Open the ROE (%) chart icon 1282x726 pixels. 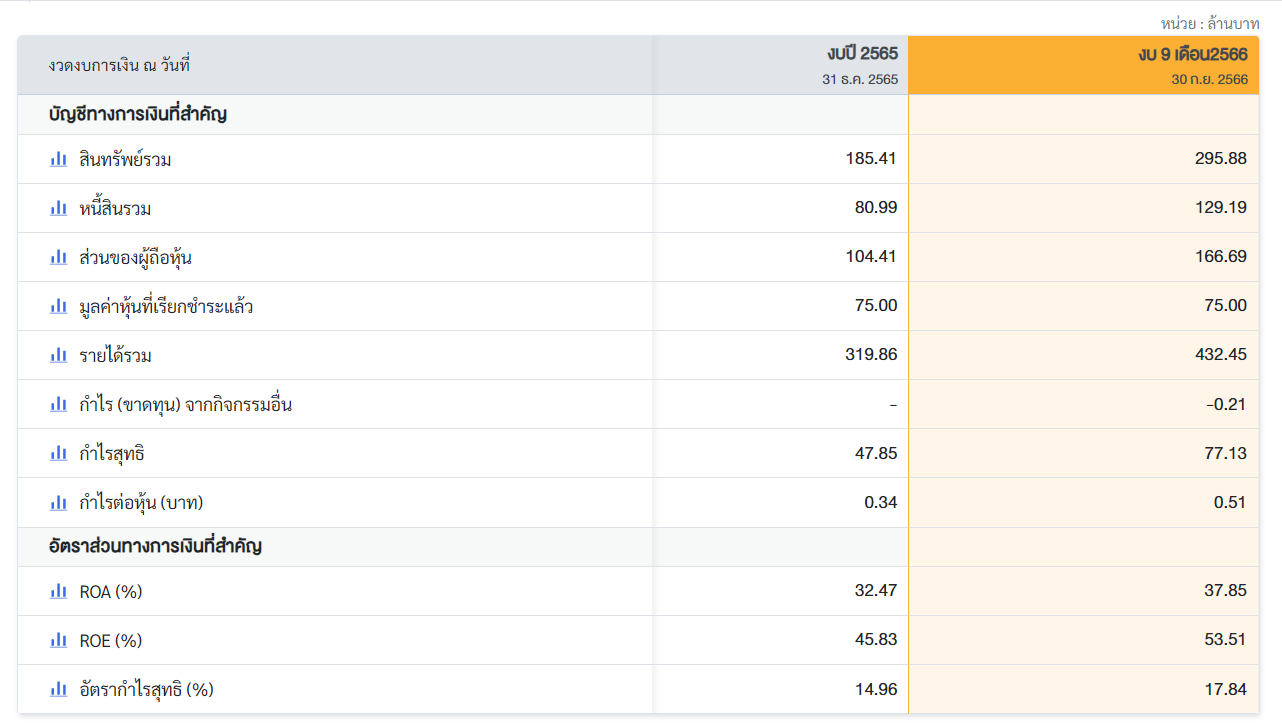click(59, 640)
